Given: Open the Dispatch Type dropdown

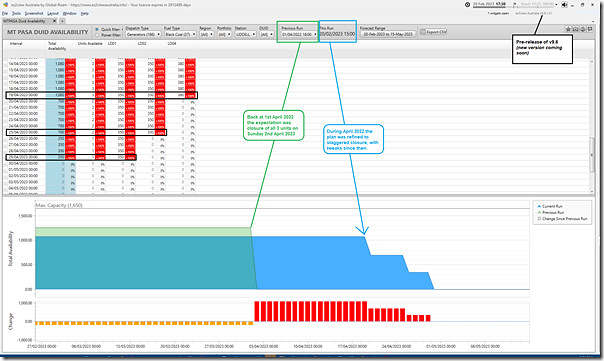Looking at the screenshot, I should tap(143, 34).
